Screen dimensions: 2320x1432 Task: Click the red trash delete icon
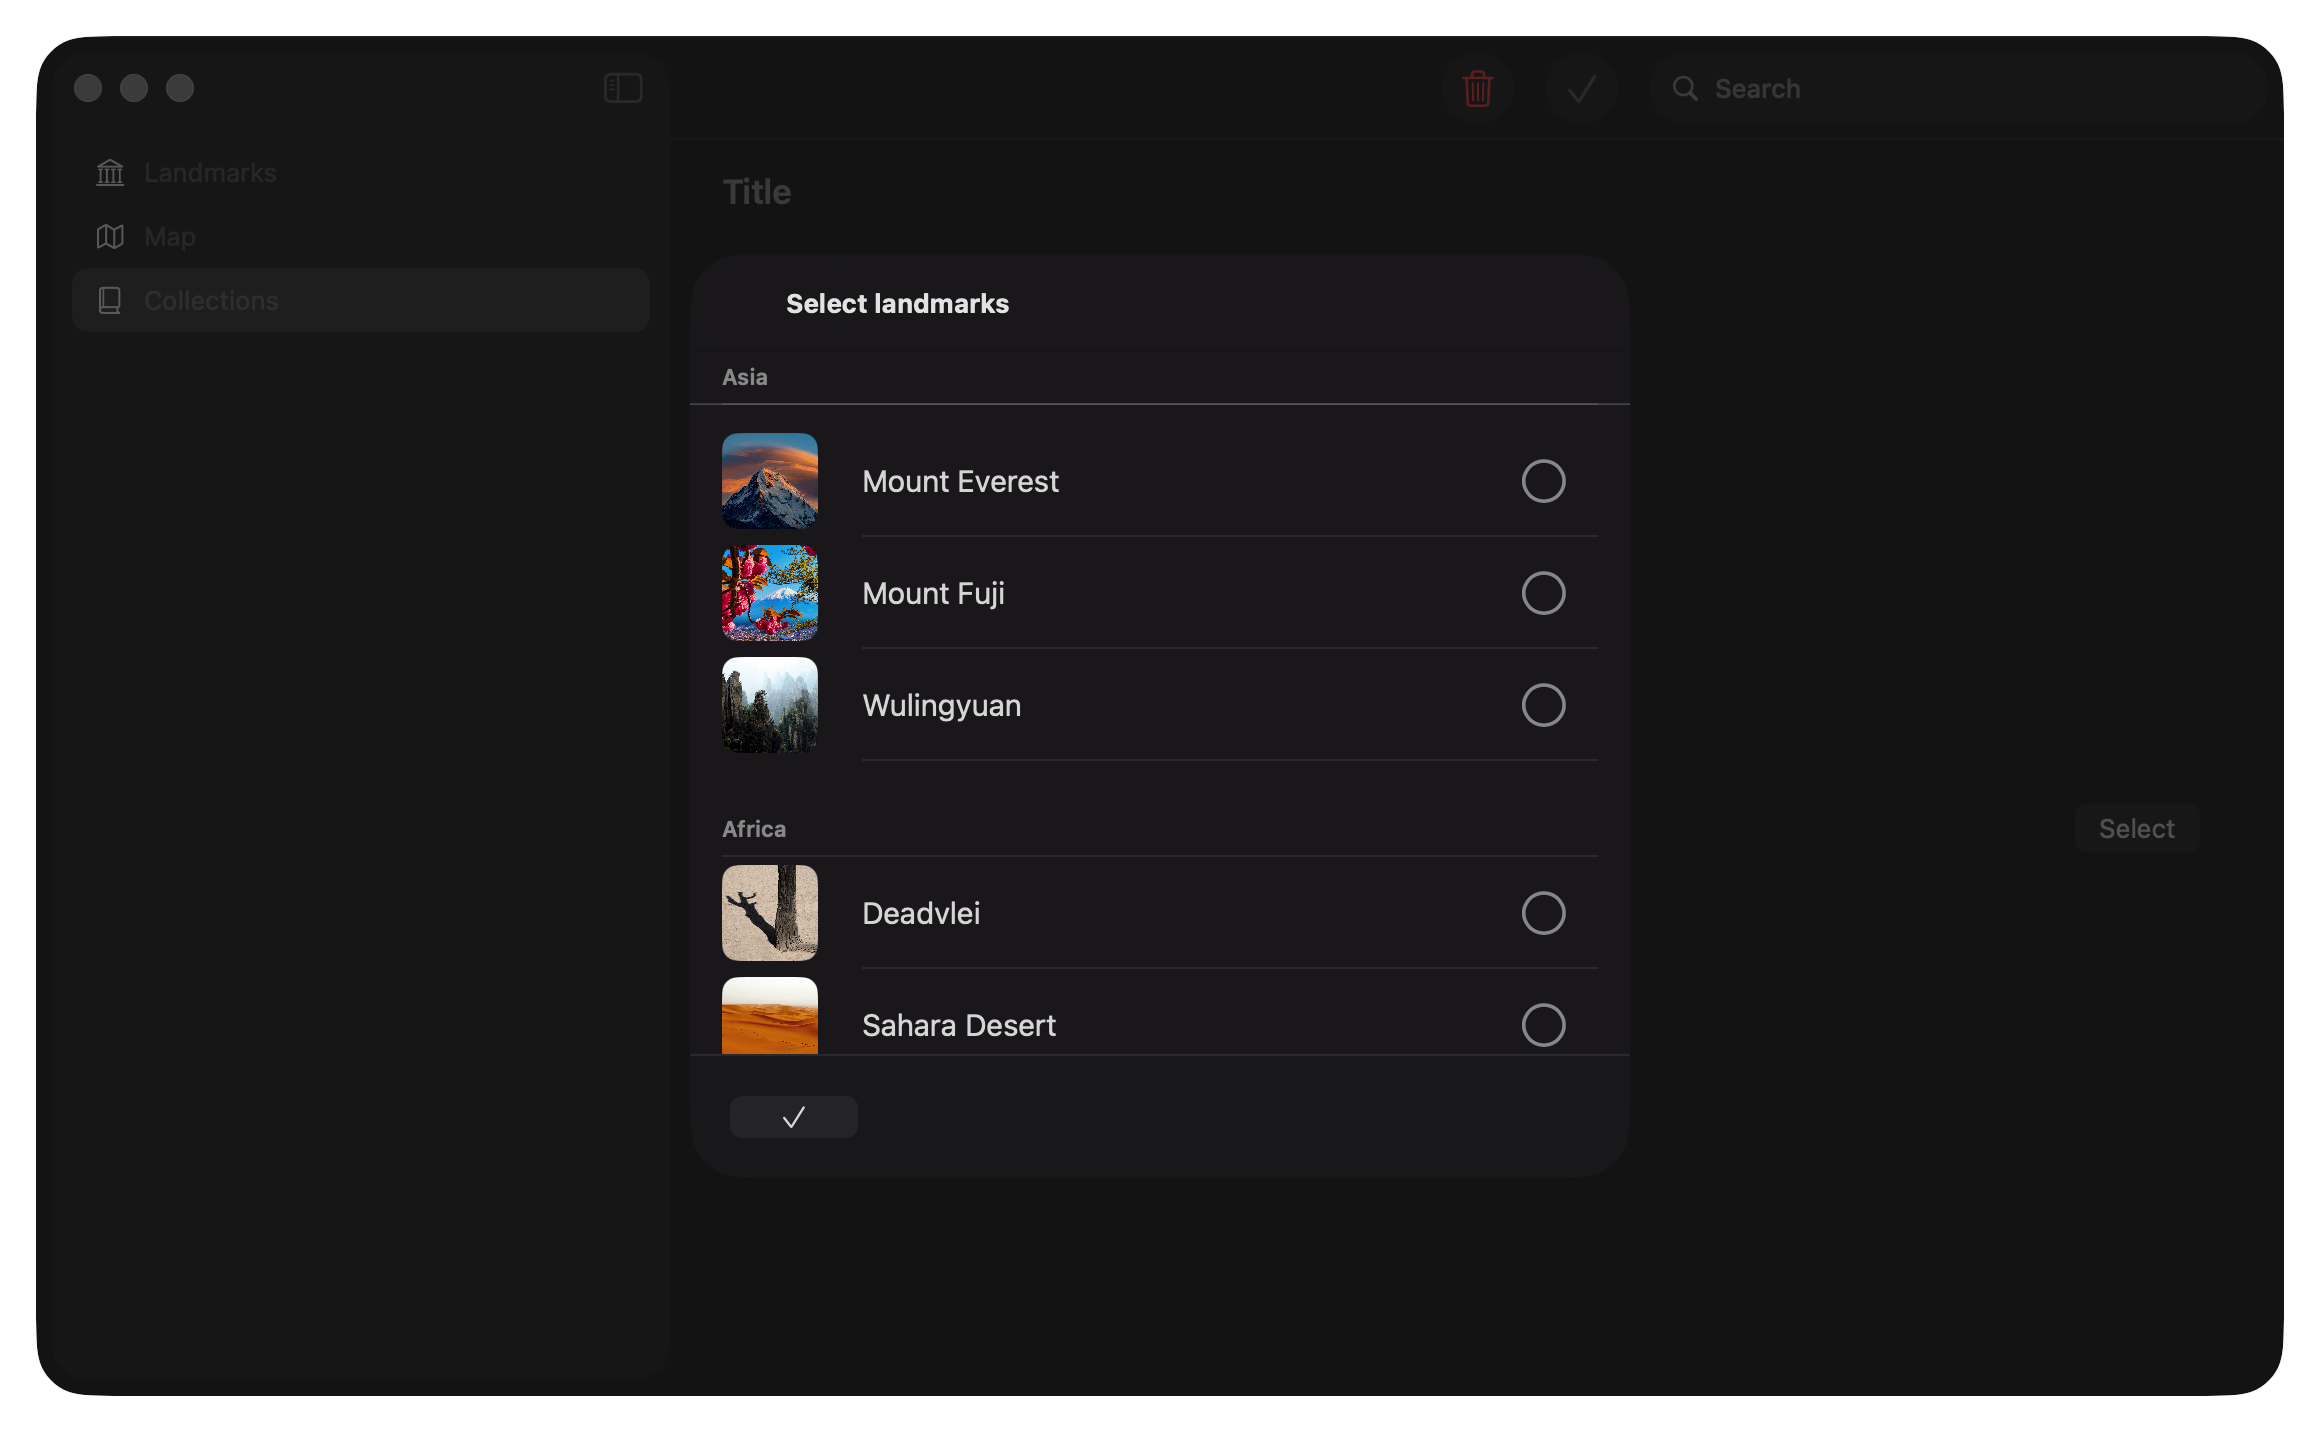(1477, 89)
